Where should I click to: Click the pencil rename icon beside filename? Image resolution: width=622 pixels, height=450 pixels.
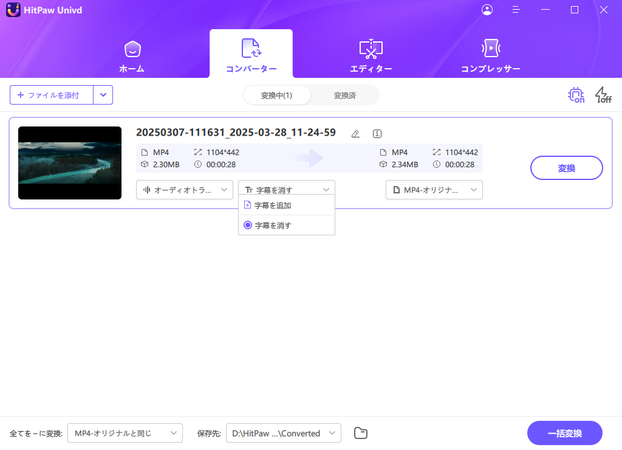tap(355, 134)
